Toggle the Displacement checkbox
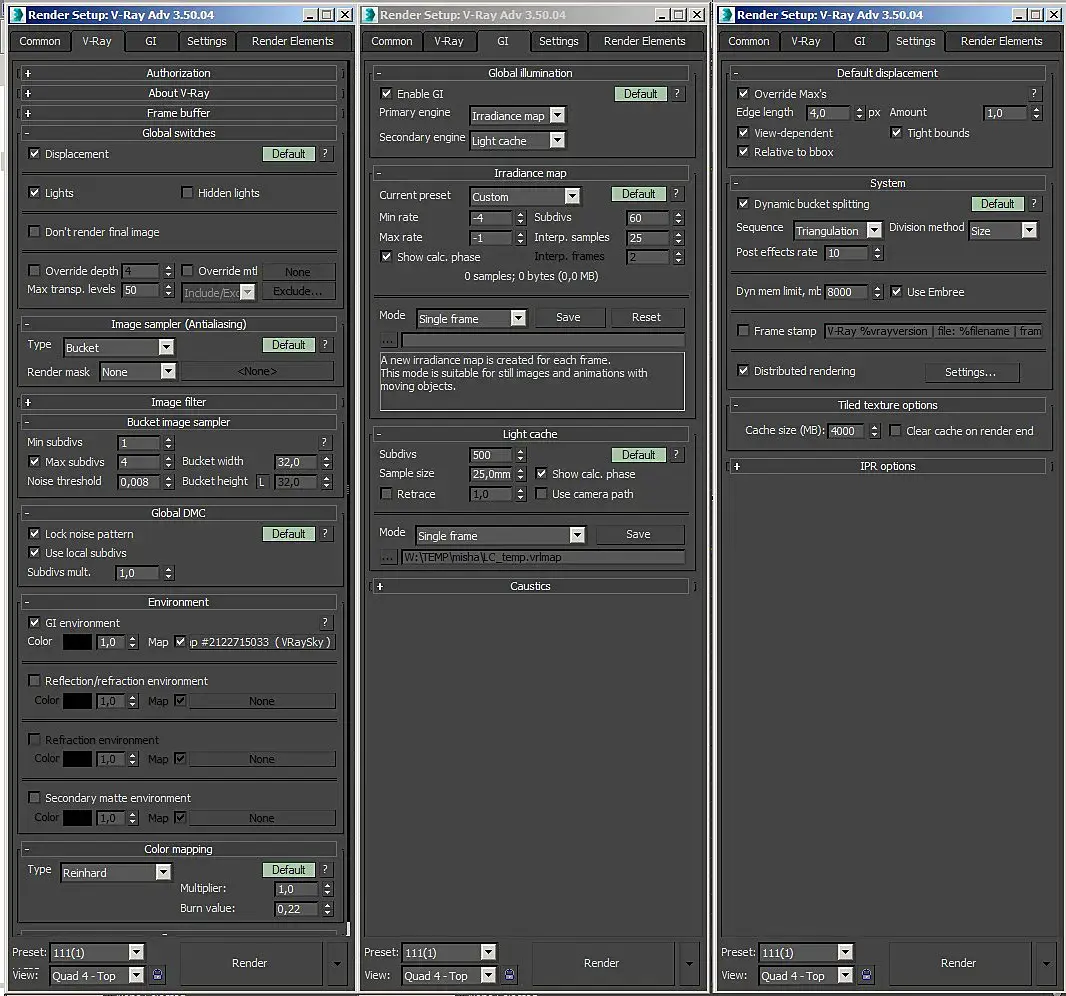 34,154
